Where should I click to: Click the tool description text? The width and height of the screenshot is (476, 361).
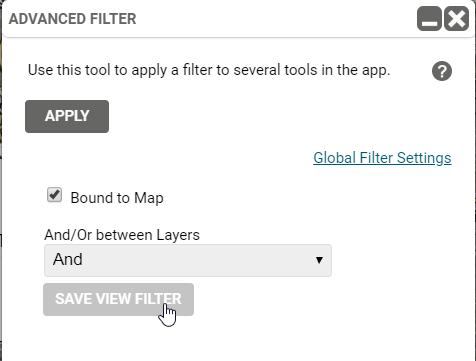click(209, 70)
